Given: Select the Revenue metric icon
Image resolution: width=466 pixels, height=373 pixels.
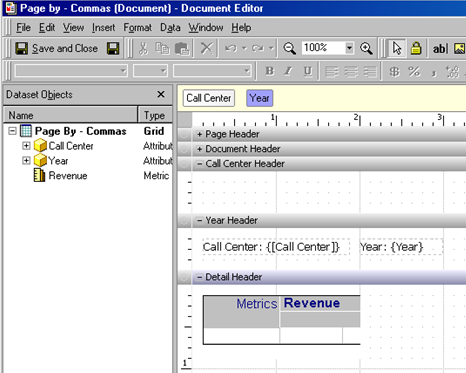Looking at the screenshot, I should click(39, 175).
